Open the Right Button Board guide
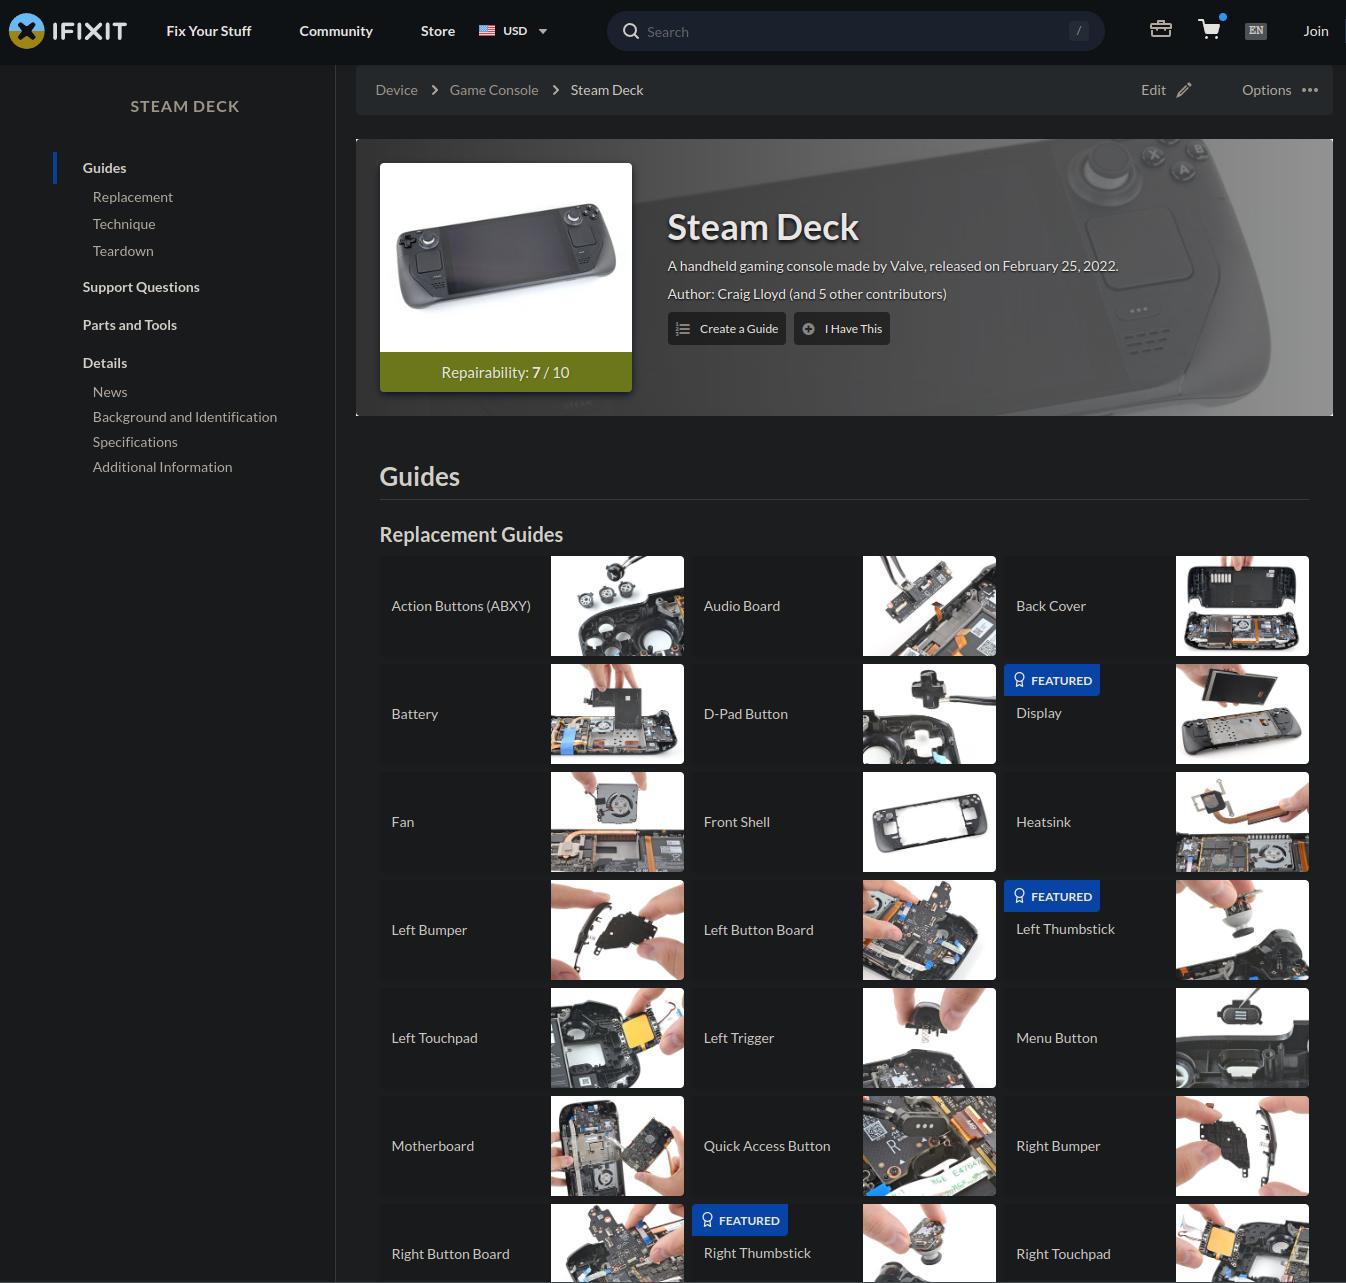The width and height of the screenshot is (1346, 1283). coord(532,1243)
